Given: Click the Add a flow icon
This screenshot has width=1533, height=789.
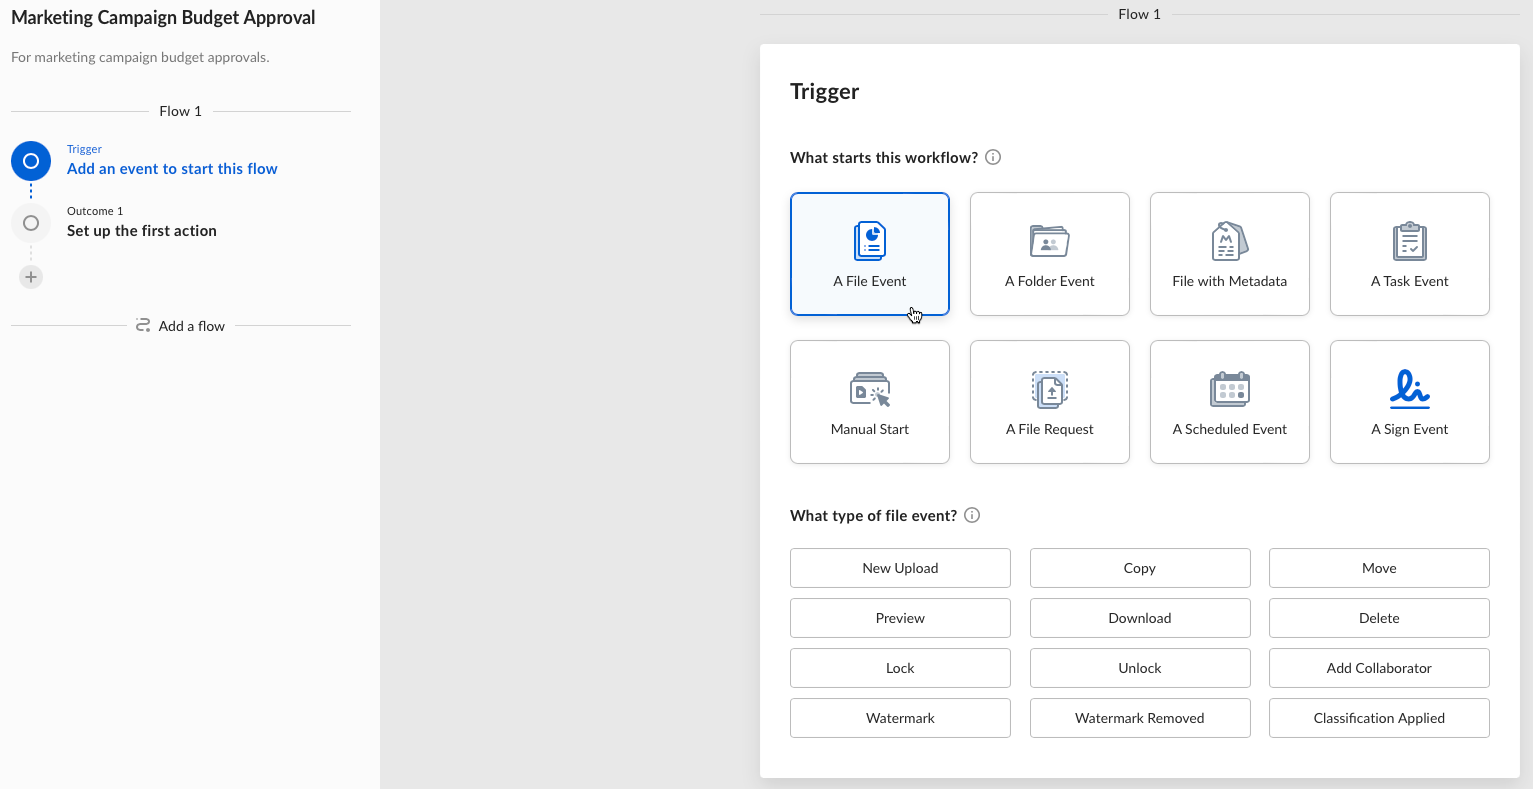Looking at the screenshot, I should (143, 326).
